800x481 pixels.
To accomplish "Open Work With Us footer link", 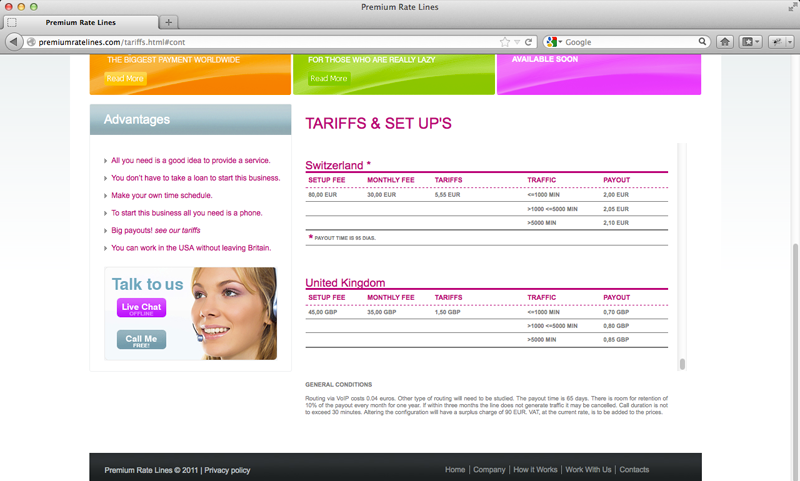I will click(588, 470).
